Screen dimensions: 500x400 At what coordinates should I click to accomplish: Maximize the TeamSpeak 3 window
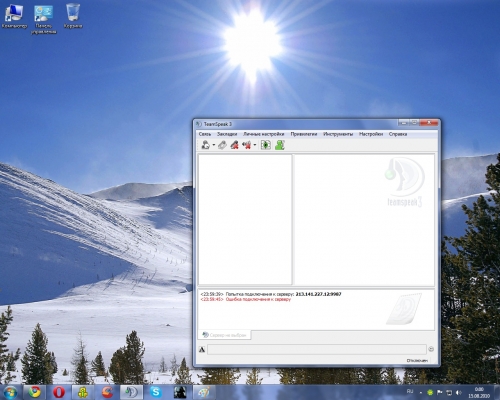tap(414, 123)
